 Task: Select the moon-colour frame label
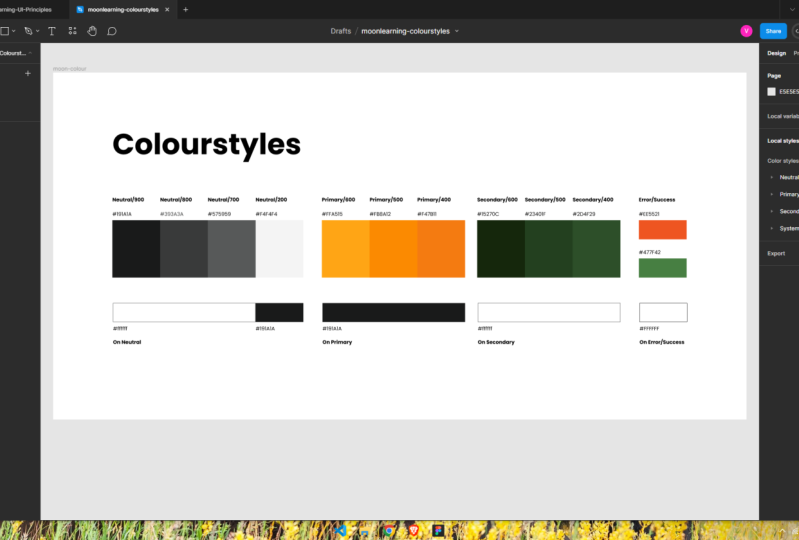point(70,69)
